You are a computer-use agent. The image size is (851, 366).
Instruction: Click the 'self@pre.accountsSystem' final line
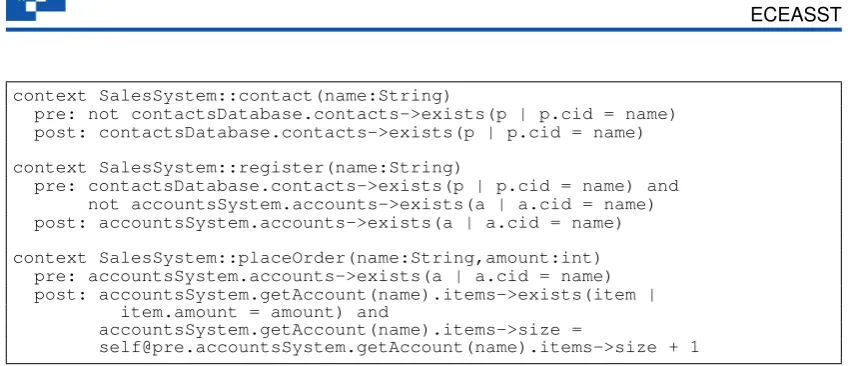click(x=399, y=347)
